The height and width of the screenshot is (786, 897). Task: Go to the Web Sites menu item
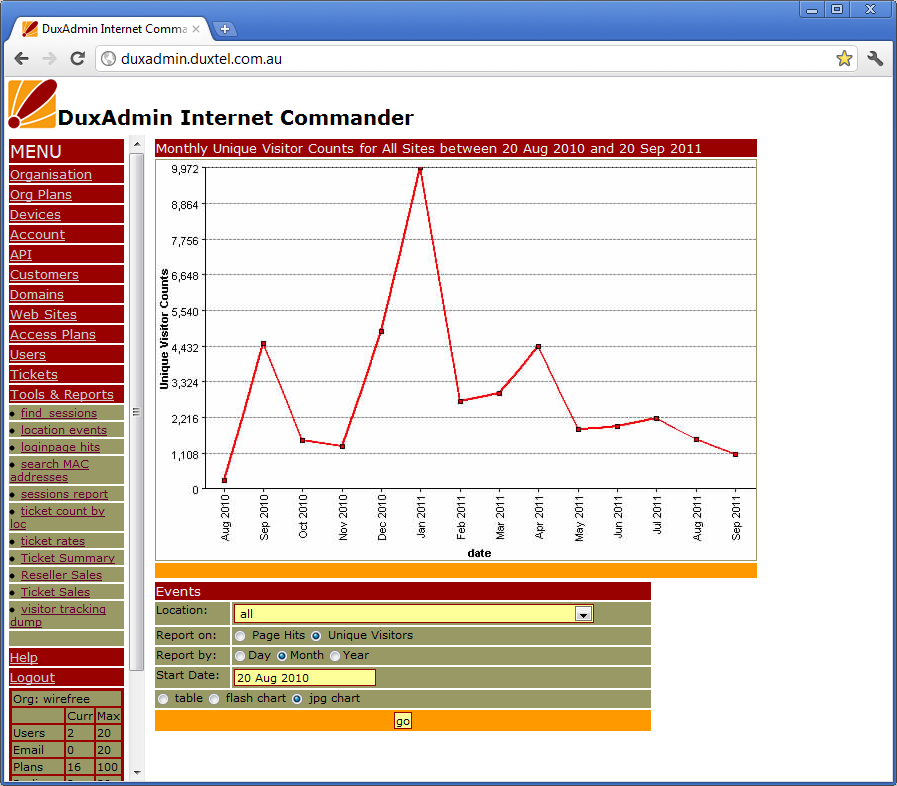[x=43, y=315]
